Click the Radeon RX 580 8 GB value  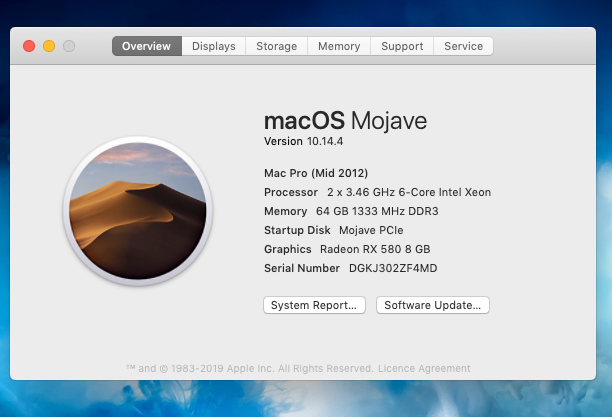tap(375, 249)
